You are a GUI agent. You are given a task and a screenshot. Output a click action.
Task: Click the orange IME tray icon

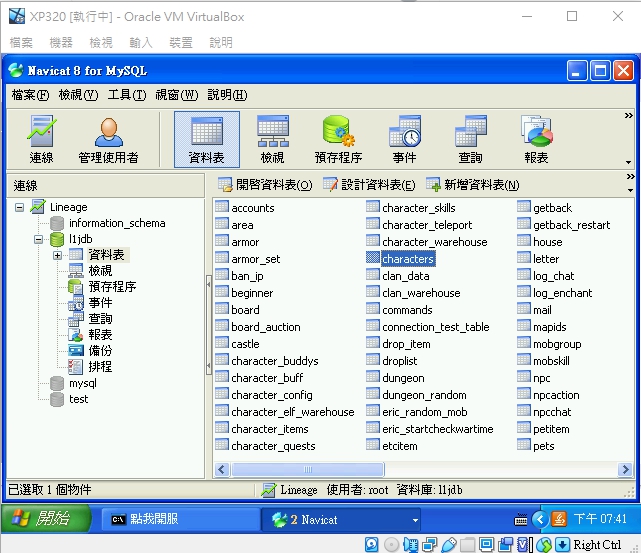tap(558, 519)
